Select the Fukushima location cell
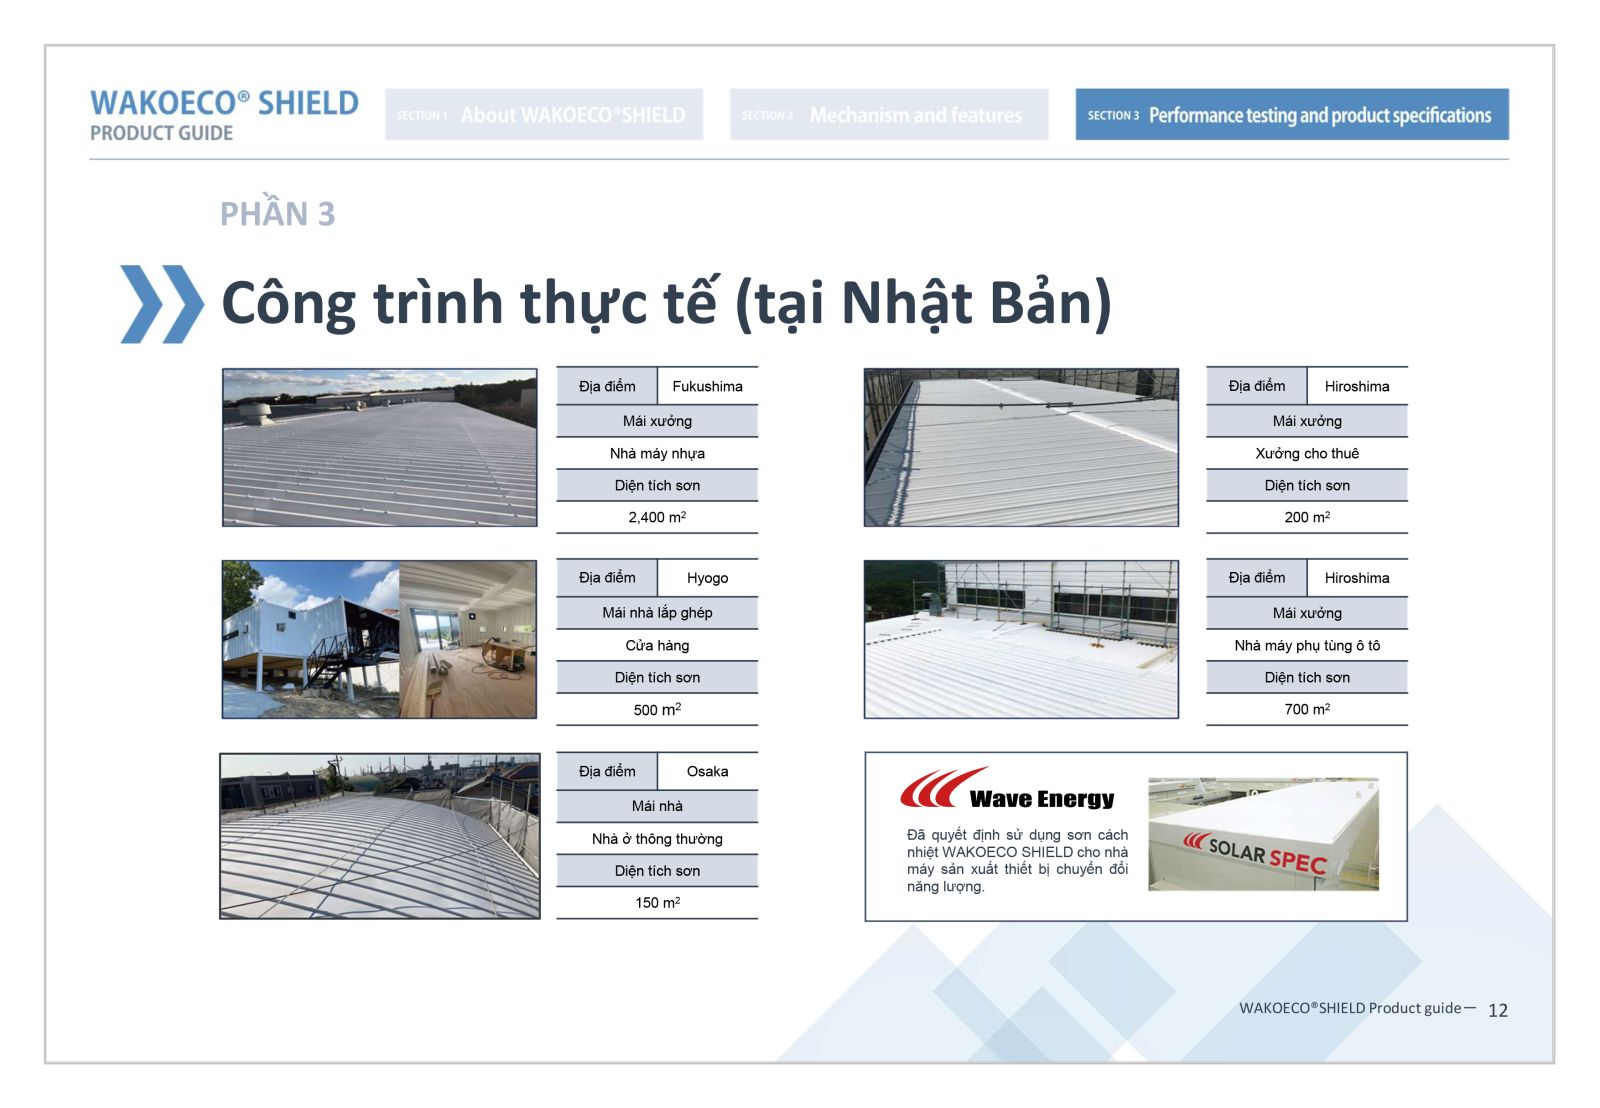 tap(708, 386)
